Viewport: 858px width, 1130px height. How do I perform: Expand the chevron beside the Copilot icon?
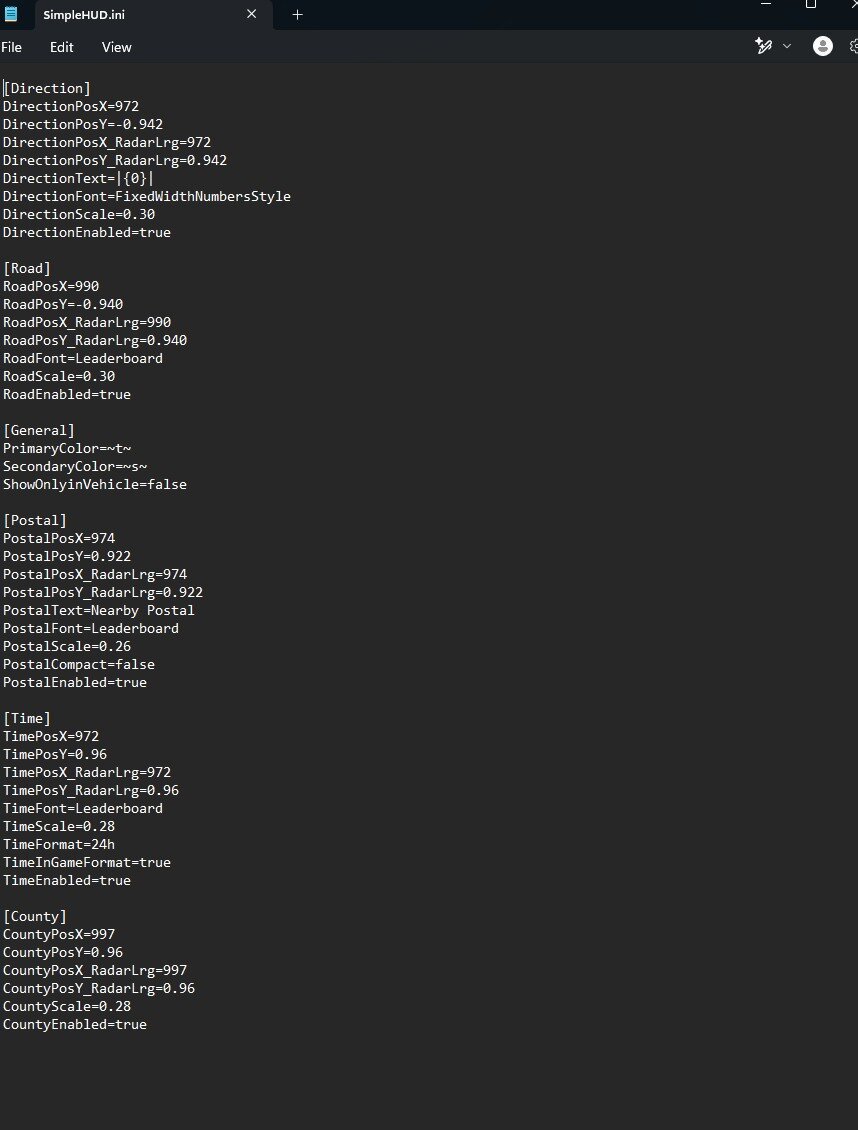(787, 46)
